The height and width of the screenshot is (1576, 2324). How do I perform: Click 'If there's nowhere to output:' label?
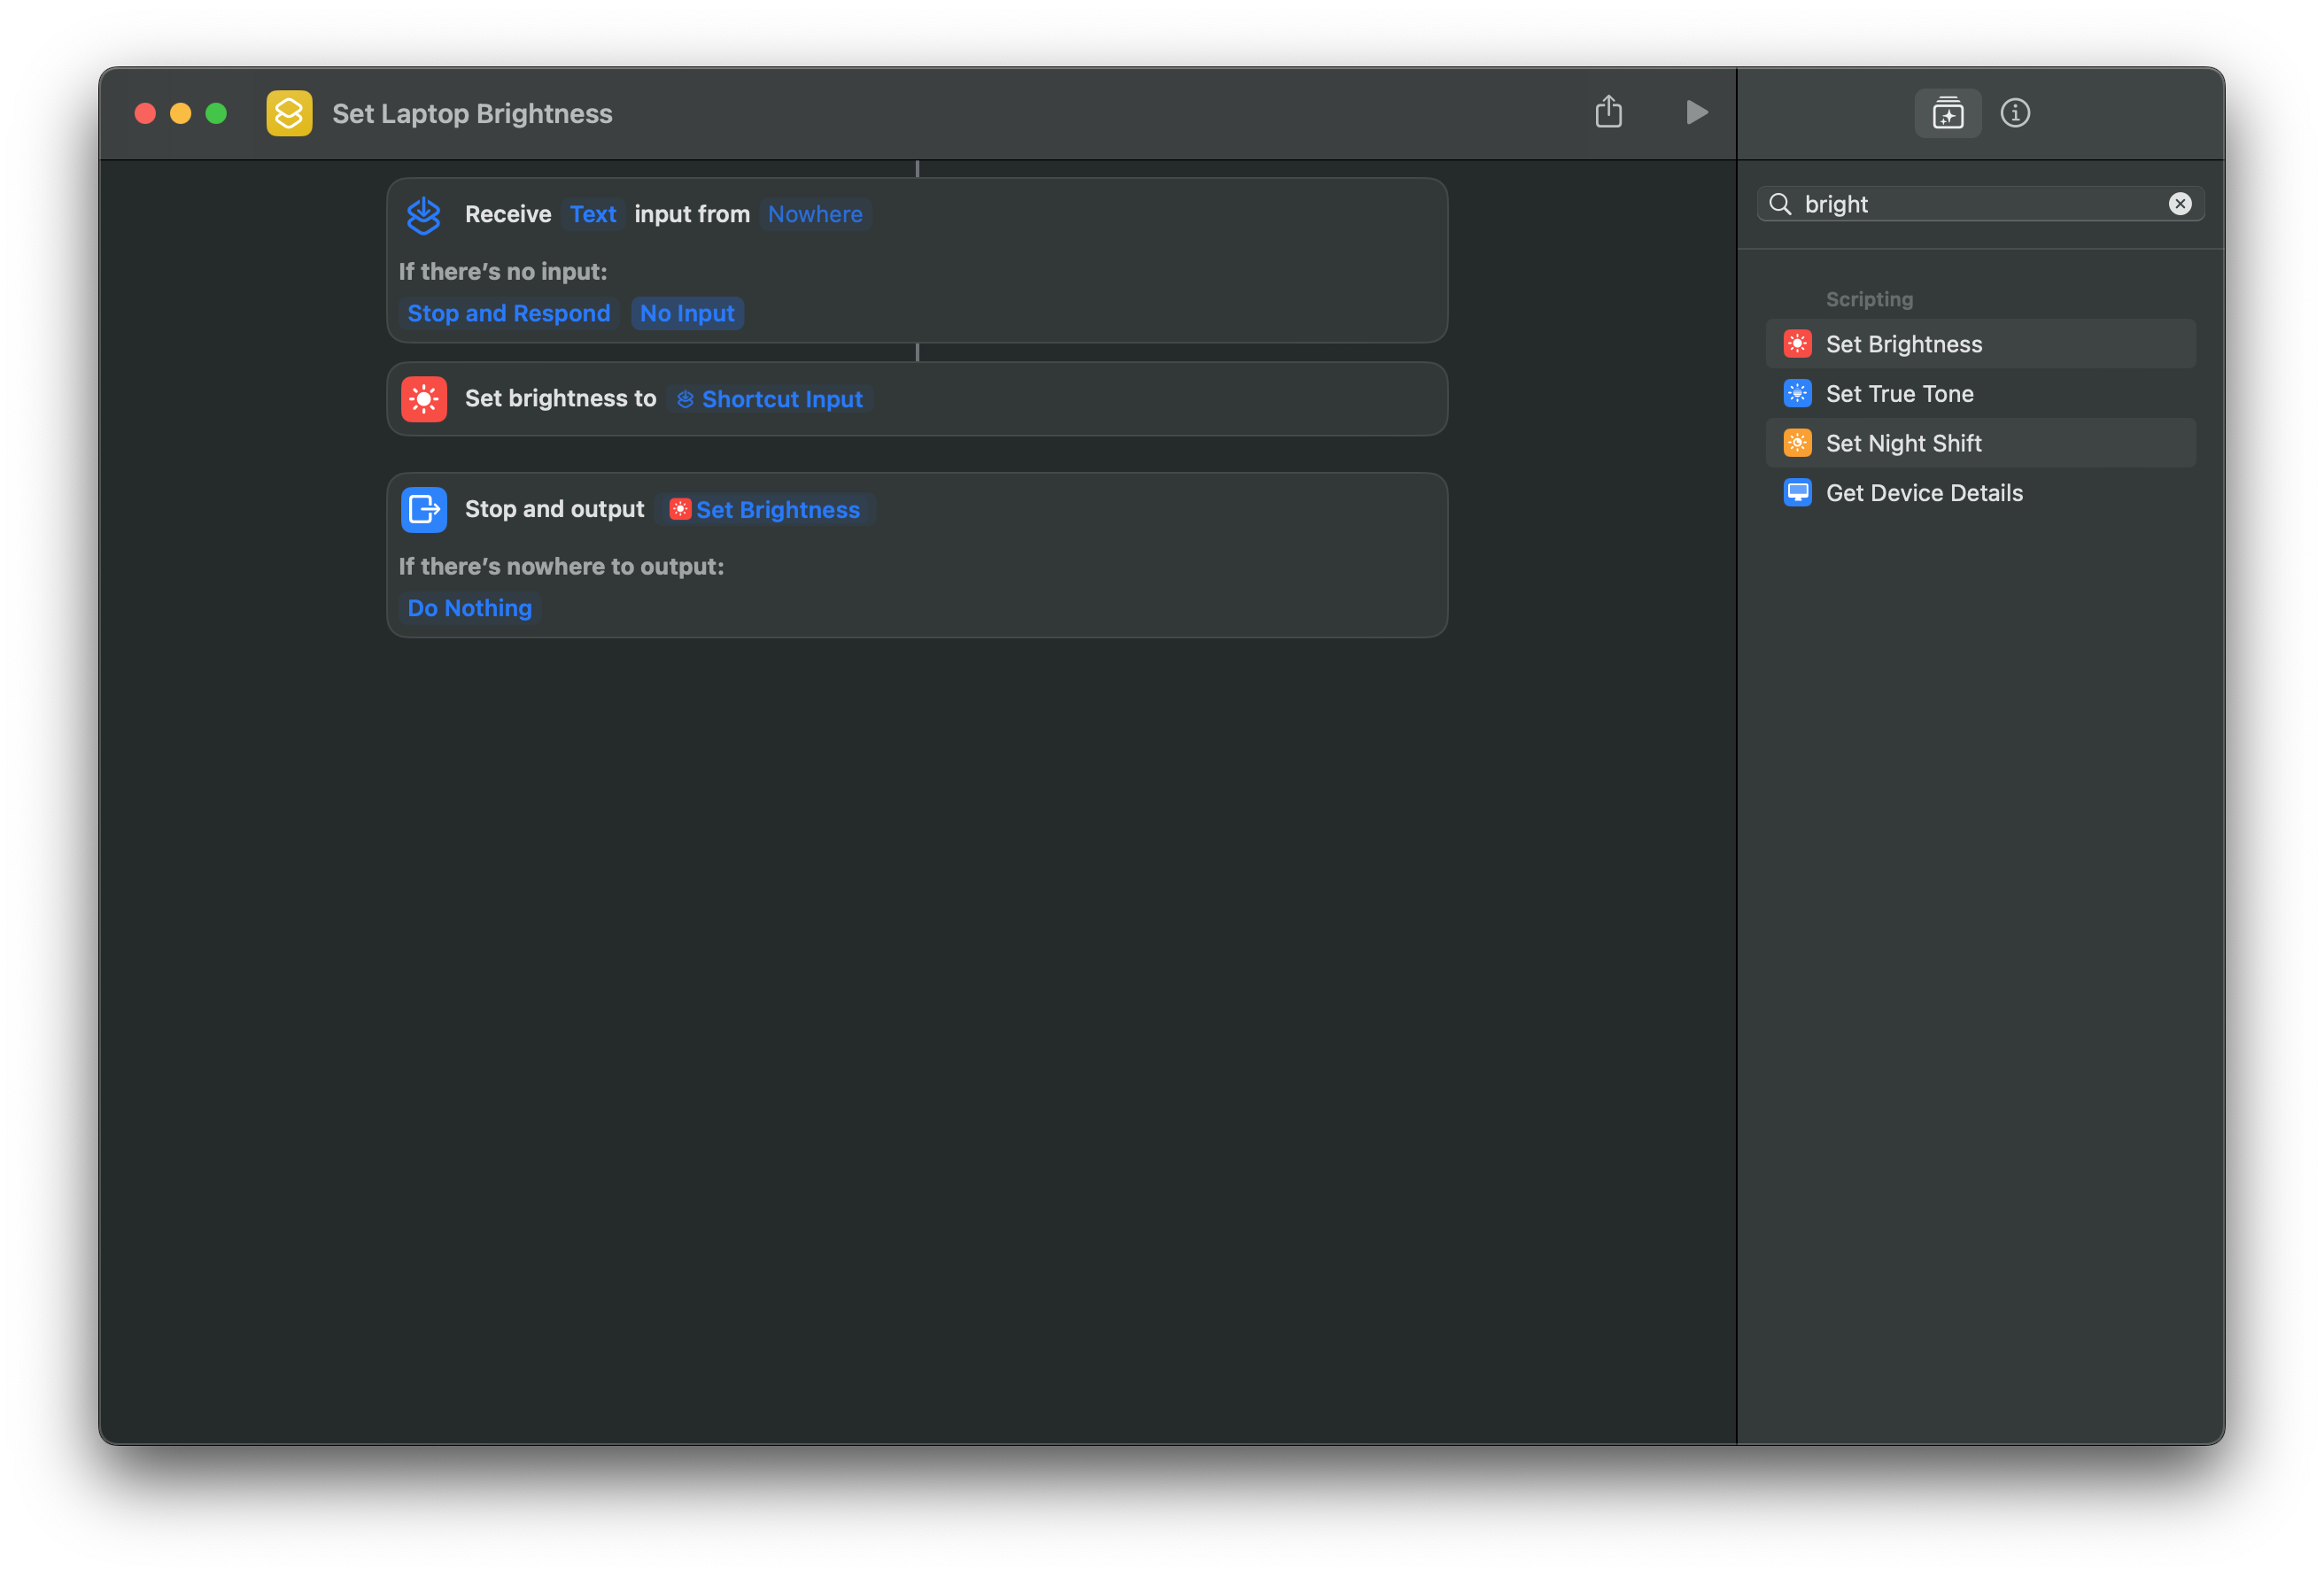(561, 566)
